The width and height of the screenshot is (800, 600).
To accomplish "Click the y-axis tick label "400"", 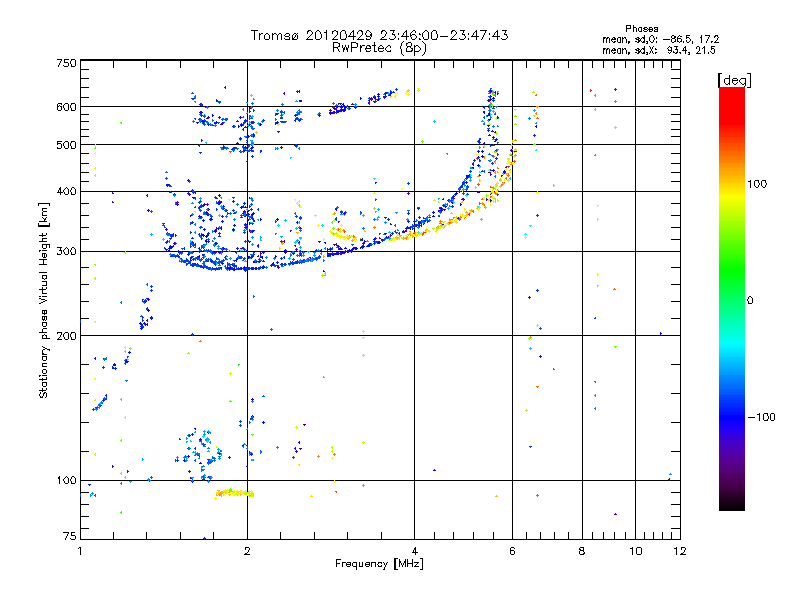I will coord(66,191).
